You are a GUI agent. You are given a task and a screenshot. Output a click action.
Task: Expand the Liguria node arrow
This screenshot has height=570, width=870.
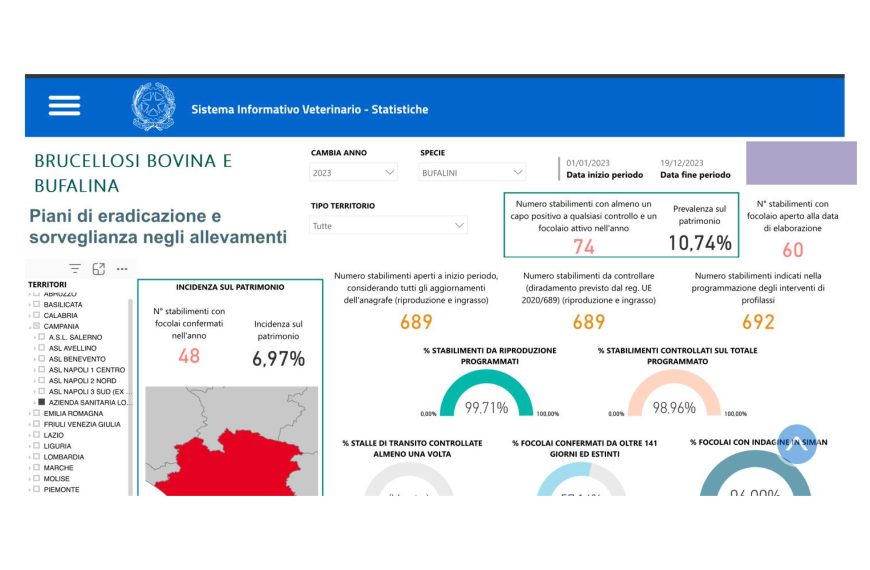[x=30, y=446]
